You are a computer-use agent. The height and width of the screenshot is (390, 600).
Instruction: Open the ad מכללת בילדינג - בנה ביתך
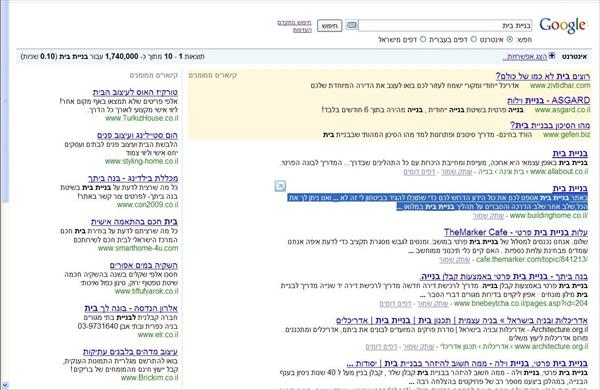133,178
